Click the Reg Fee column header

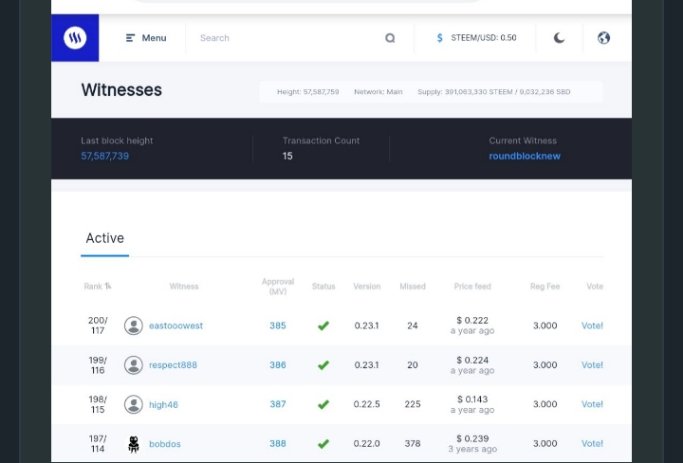click(x=545, y=286)
